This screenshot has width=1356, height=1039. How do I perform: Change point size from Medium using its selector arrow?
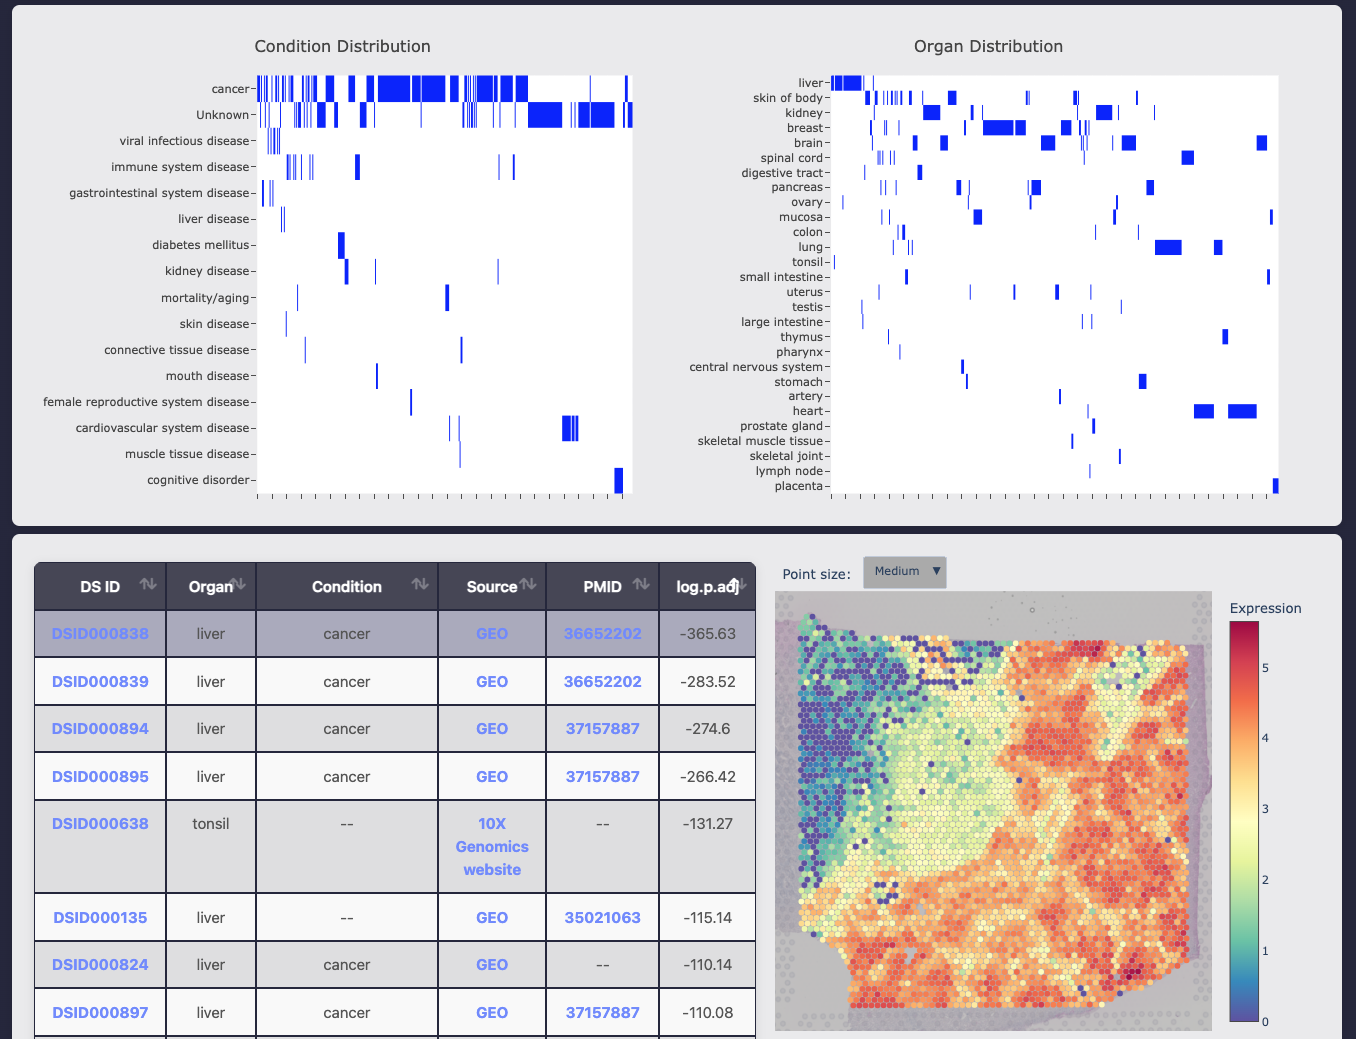coord(935,571)
